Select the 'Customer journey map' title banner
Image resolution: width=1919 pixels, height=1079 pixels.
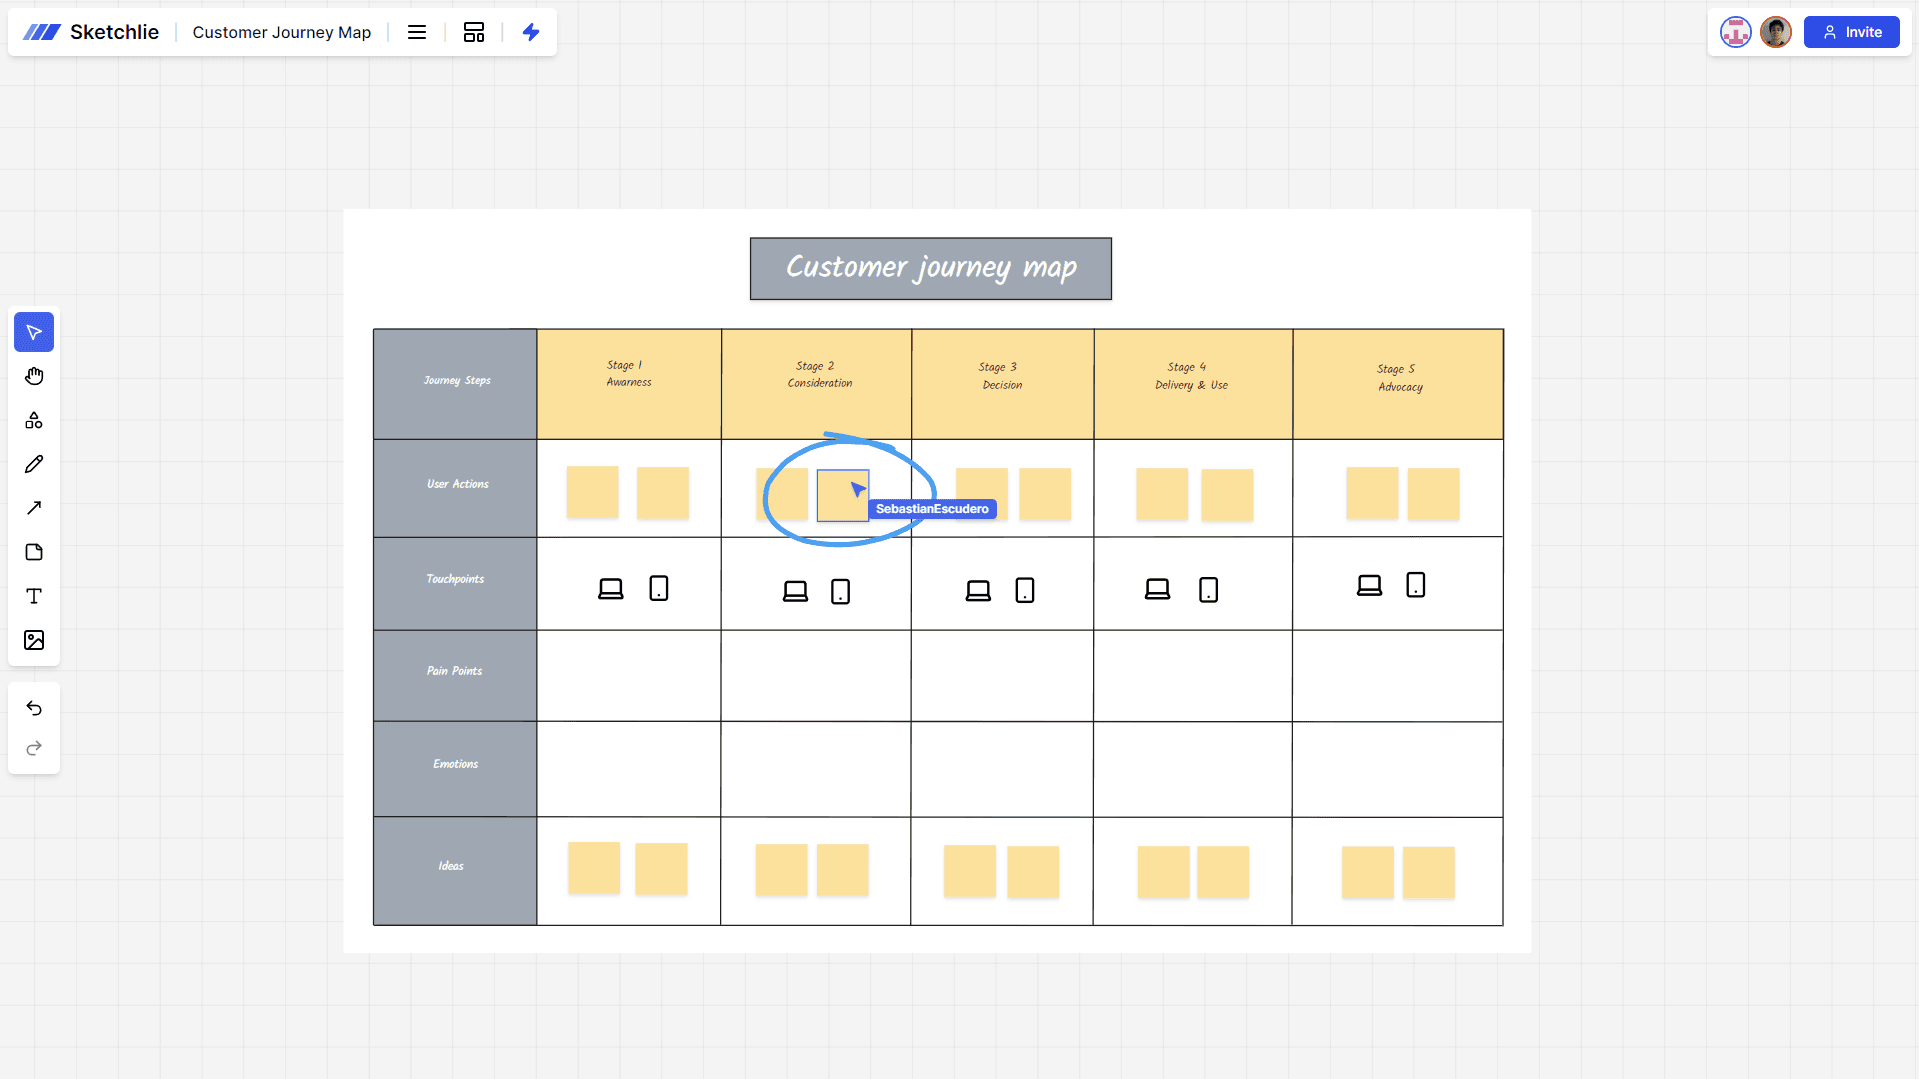pos(930,268)
